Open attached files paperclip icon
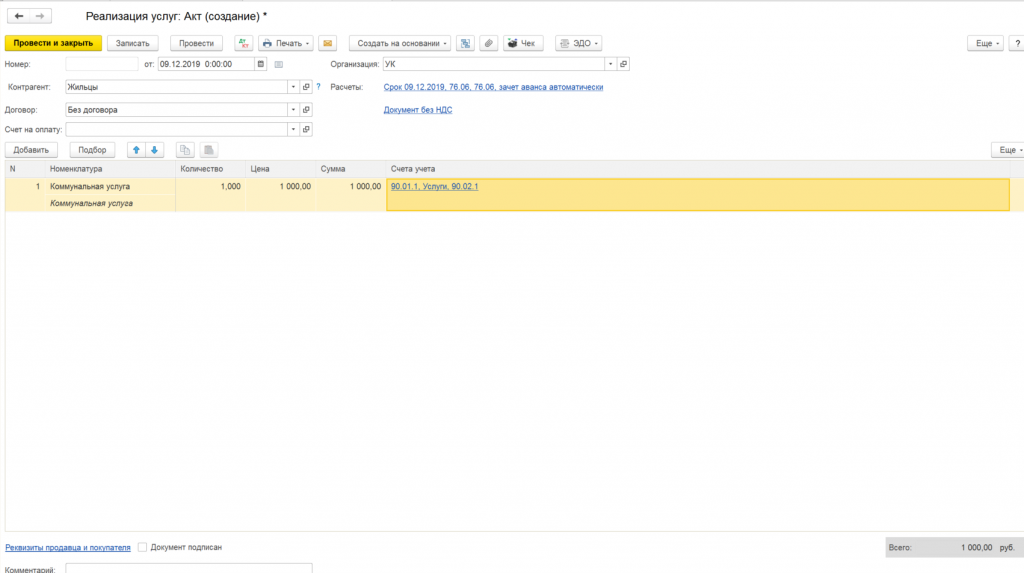This screenshot has height=573, width=1024. [488, 43]
